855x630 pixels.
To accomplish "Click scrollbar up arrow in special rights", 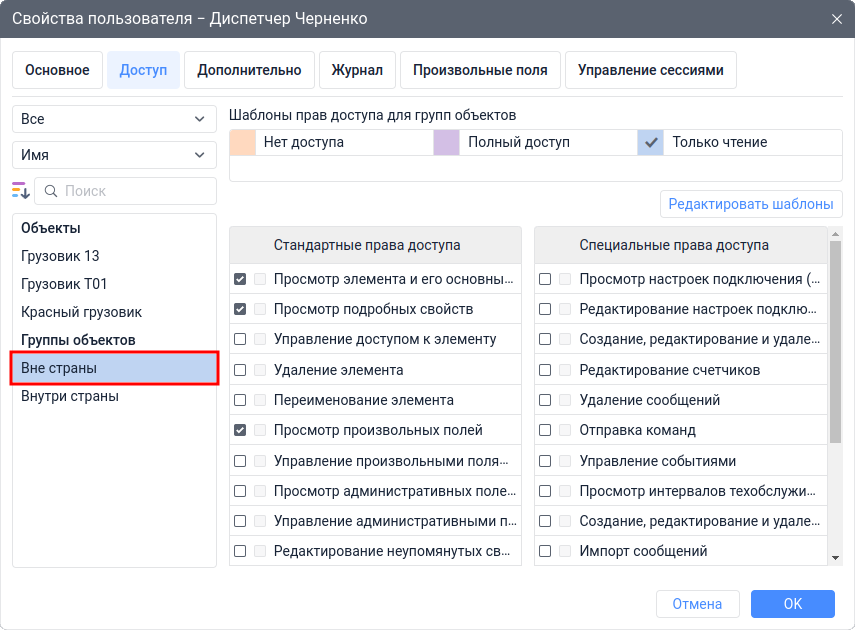I will [835, 234].
